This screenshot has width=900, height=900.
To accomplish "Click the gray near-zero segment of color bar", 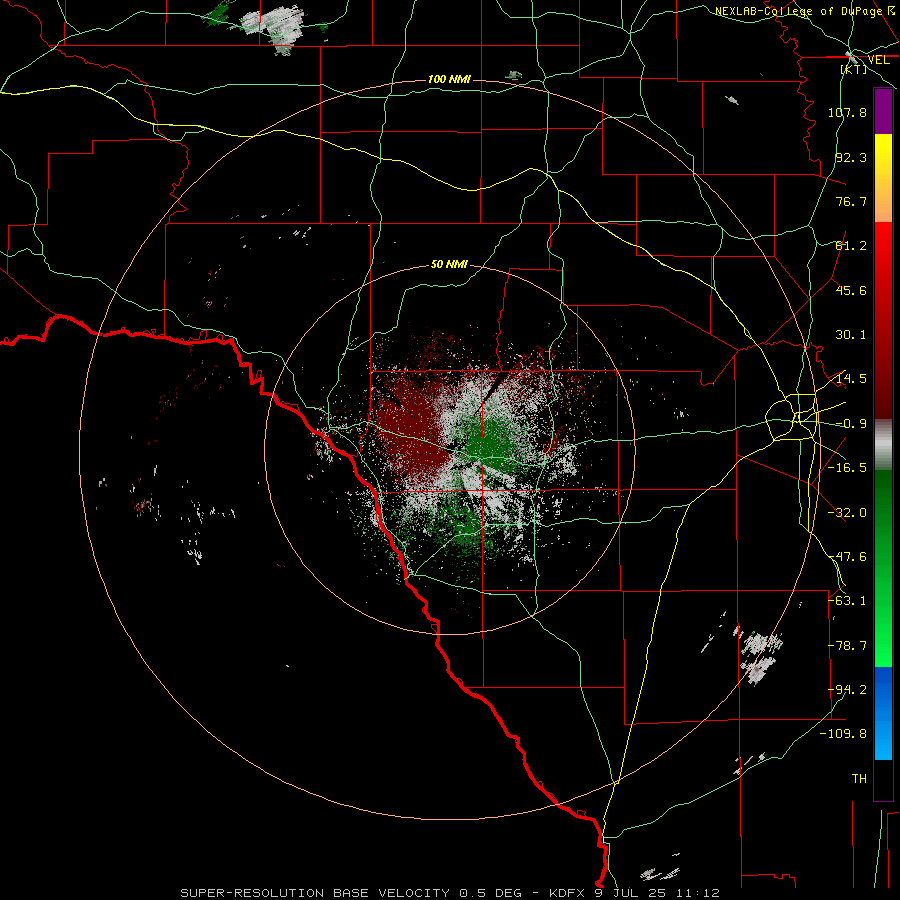I will pos(883,445).
